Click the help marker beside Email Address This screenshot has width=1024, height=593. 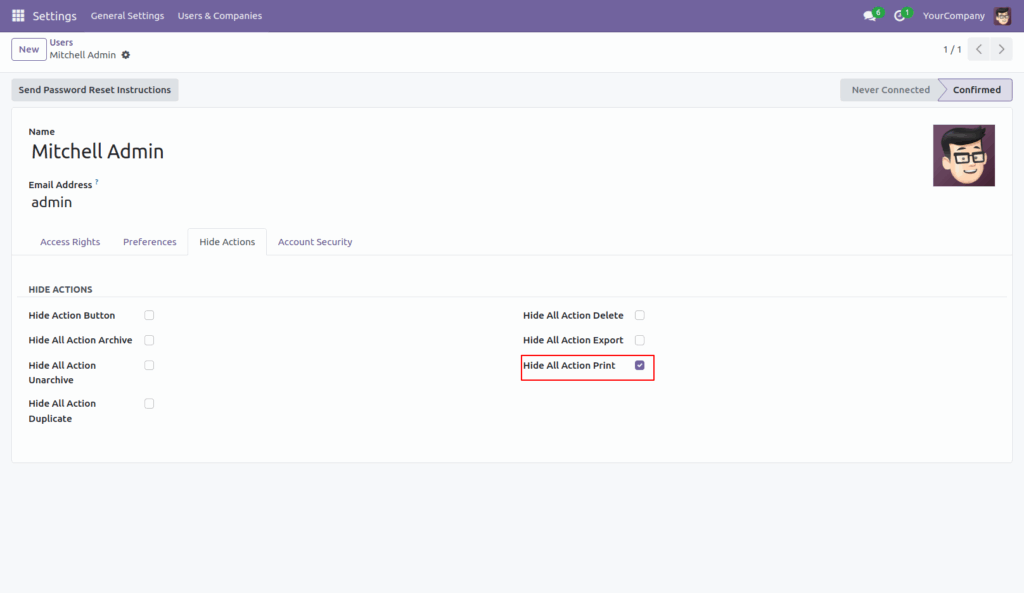(96, 180)
